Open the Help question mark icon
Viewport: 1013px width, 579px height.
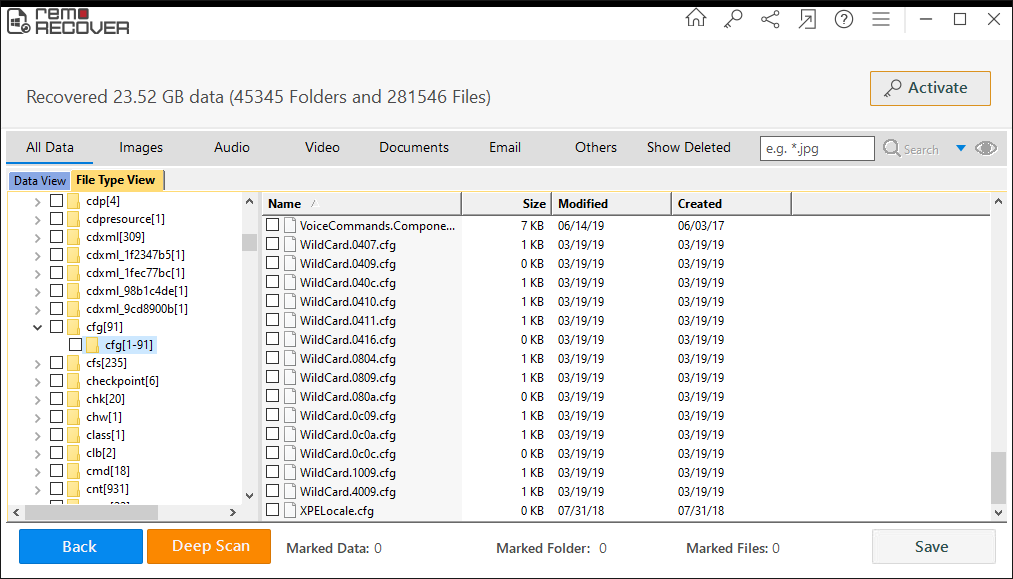pyautogui.click(x=843, y=19)
